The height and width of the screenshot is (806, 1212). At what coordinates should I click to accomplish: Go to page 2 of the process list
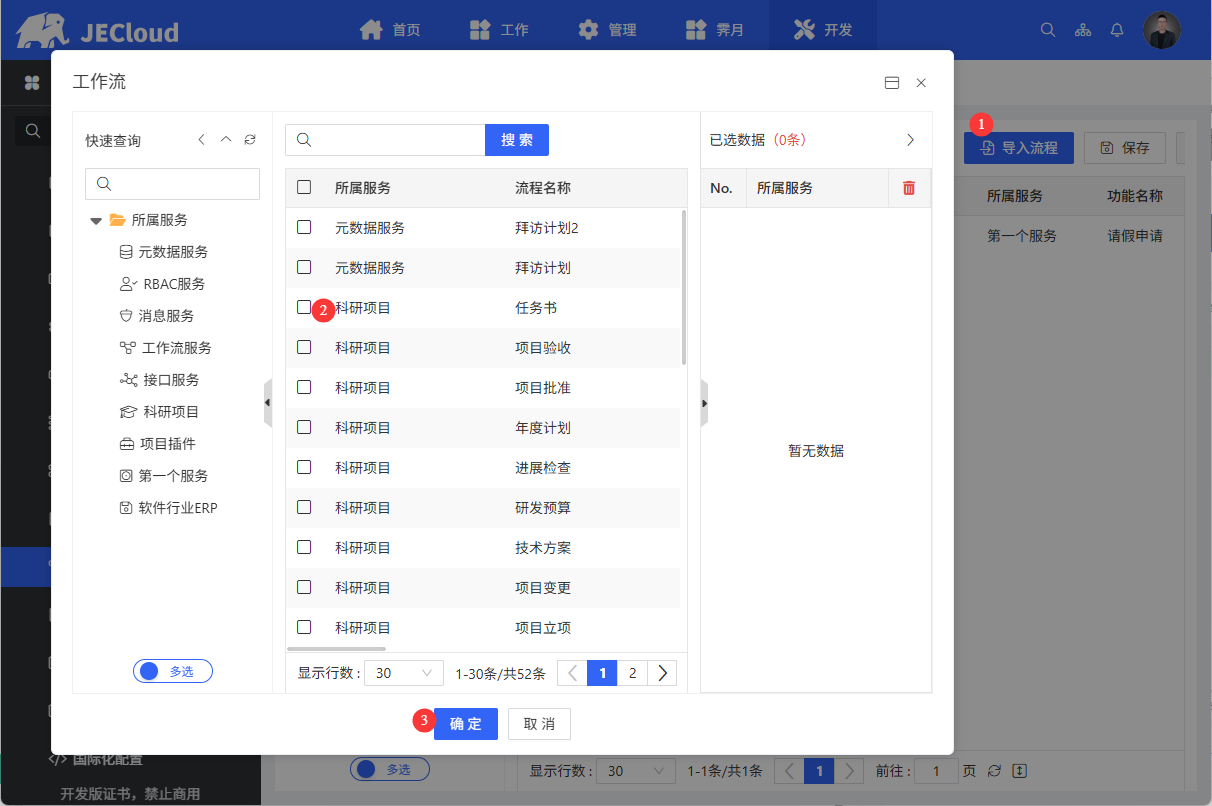[632, 673]
